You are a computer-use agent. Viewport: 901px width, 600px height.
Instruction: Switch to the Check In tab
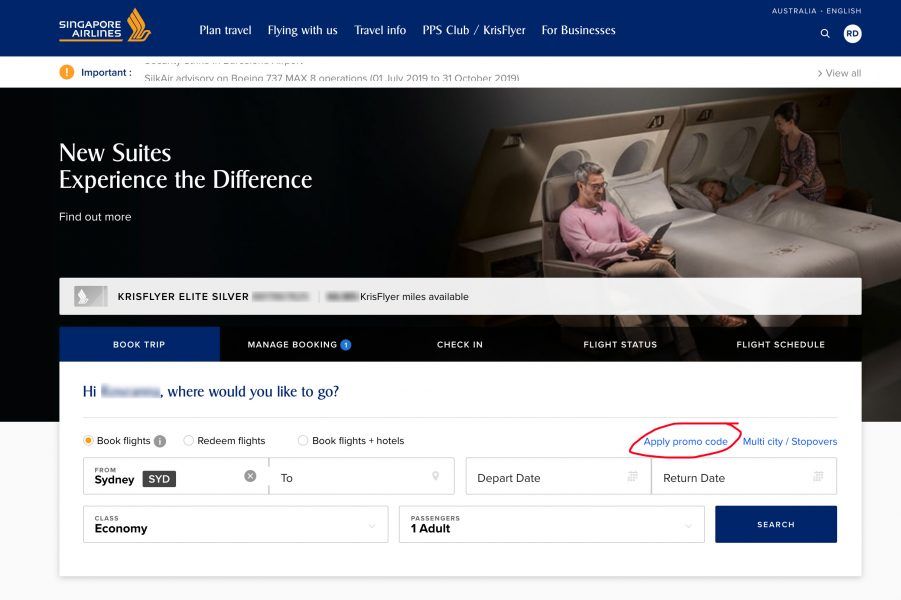[x=460, y=344]
